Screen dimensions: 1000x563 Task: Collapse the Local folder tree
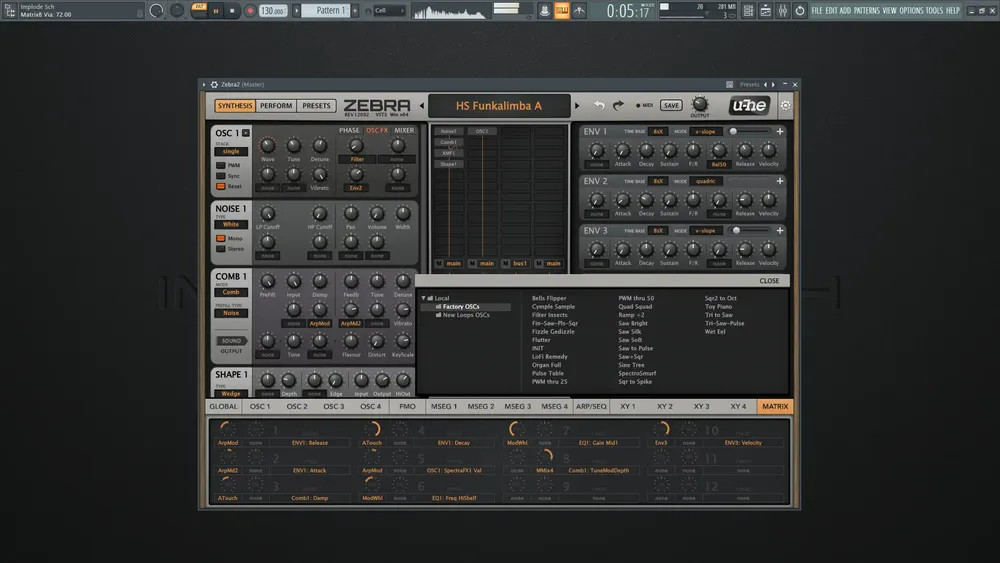click(424, 298)
